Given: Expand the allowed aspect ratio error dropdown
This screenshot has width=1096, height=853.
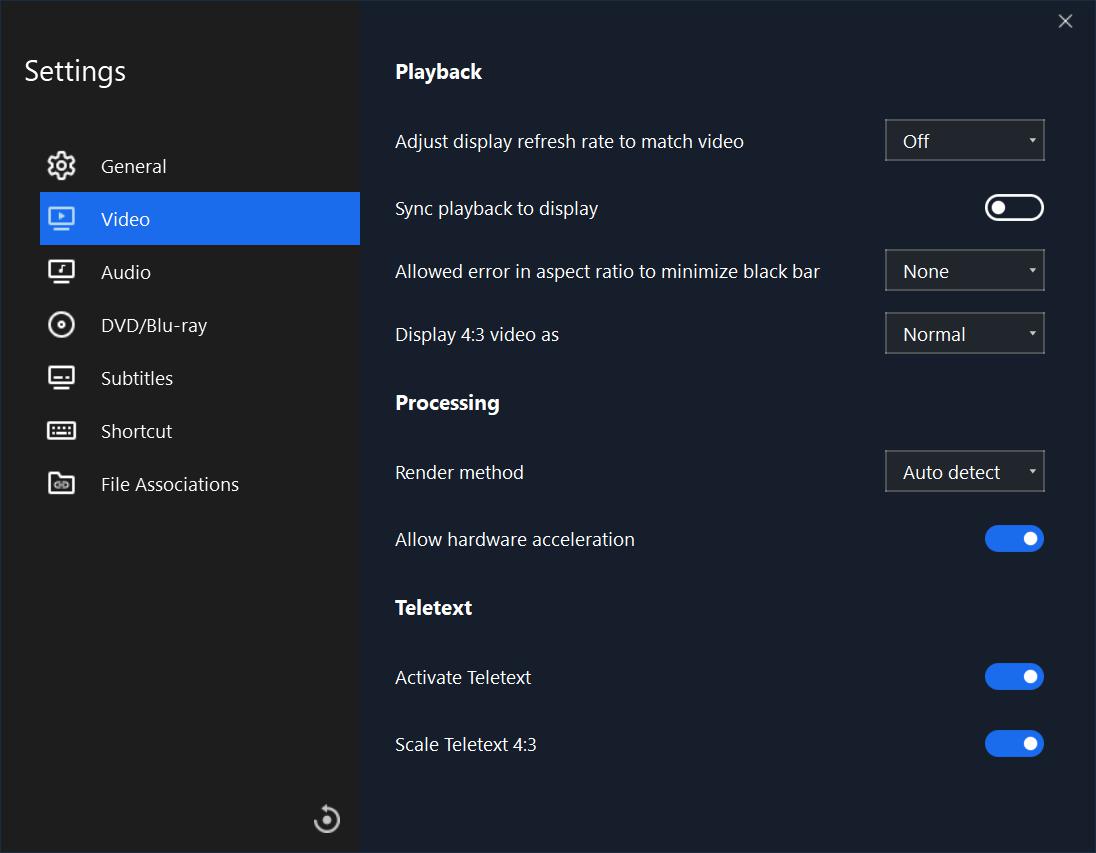Looking at the screenshot, I should click(x=964, y=271).
